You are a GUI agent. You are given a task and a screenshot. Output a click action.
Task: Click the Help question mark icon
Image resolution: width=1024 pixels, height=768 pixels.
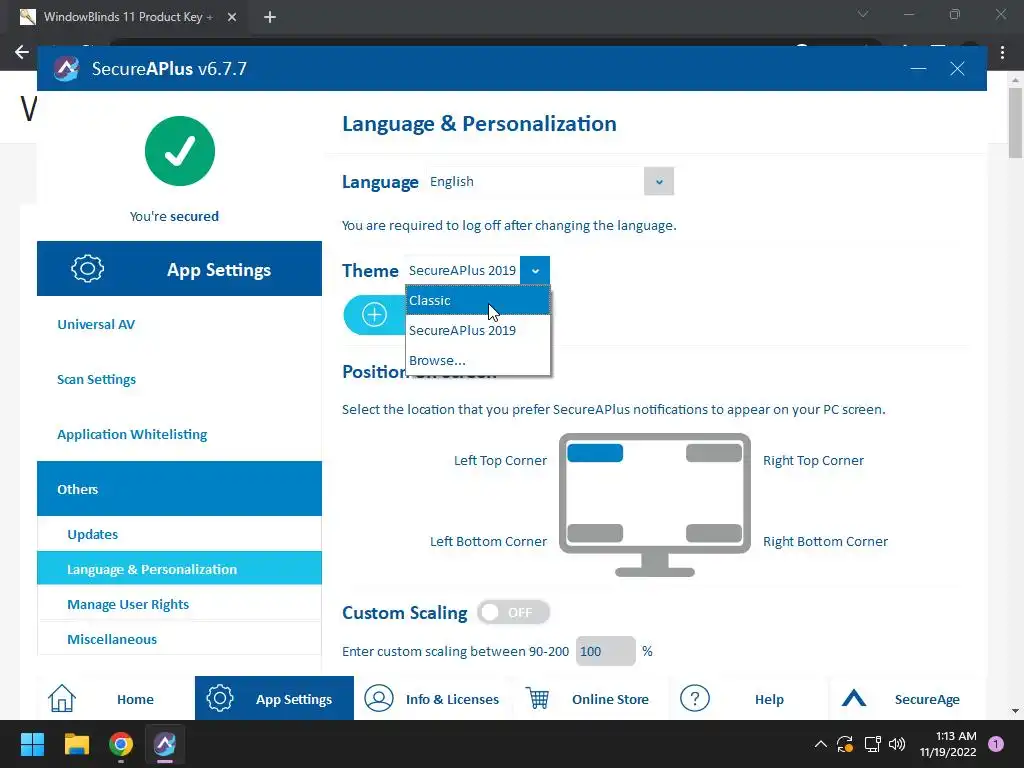695,698
